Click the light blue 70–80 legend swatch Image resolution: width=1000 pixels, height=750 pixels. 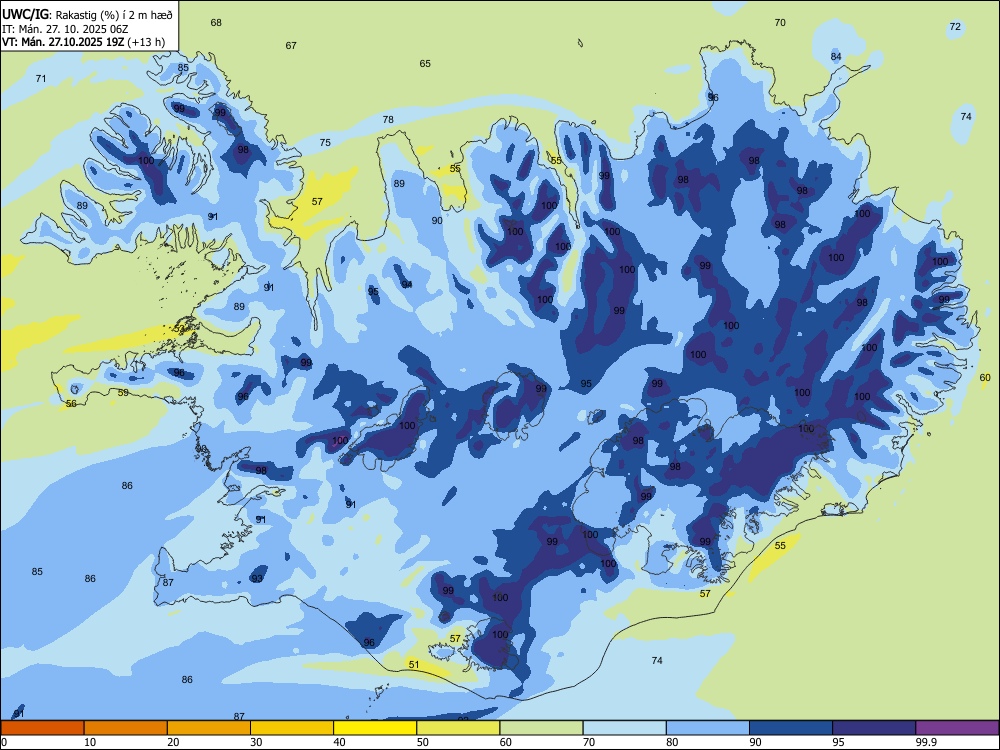click(624, 728)
